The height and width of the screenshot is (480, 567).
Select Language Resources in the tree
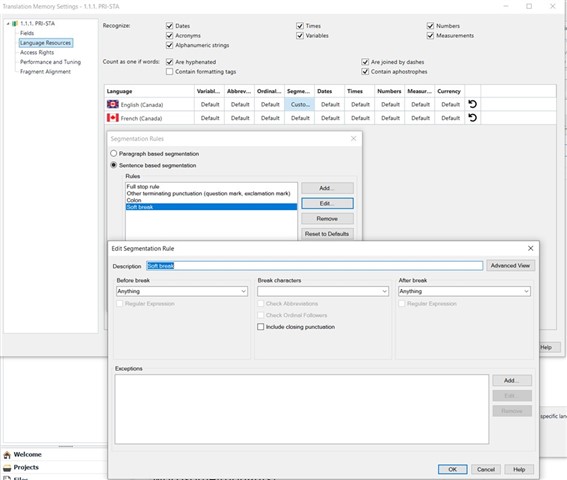(x=46, y=43)
